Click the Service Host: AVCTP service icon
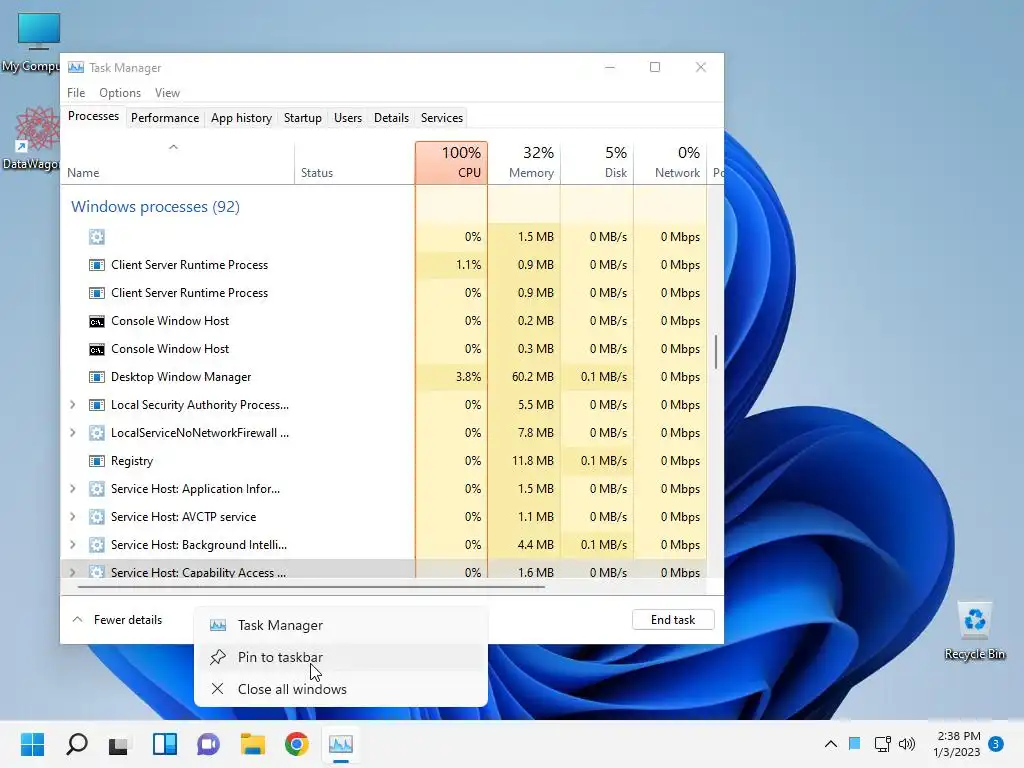The image size is (1024, 768). click(97, 517)
